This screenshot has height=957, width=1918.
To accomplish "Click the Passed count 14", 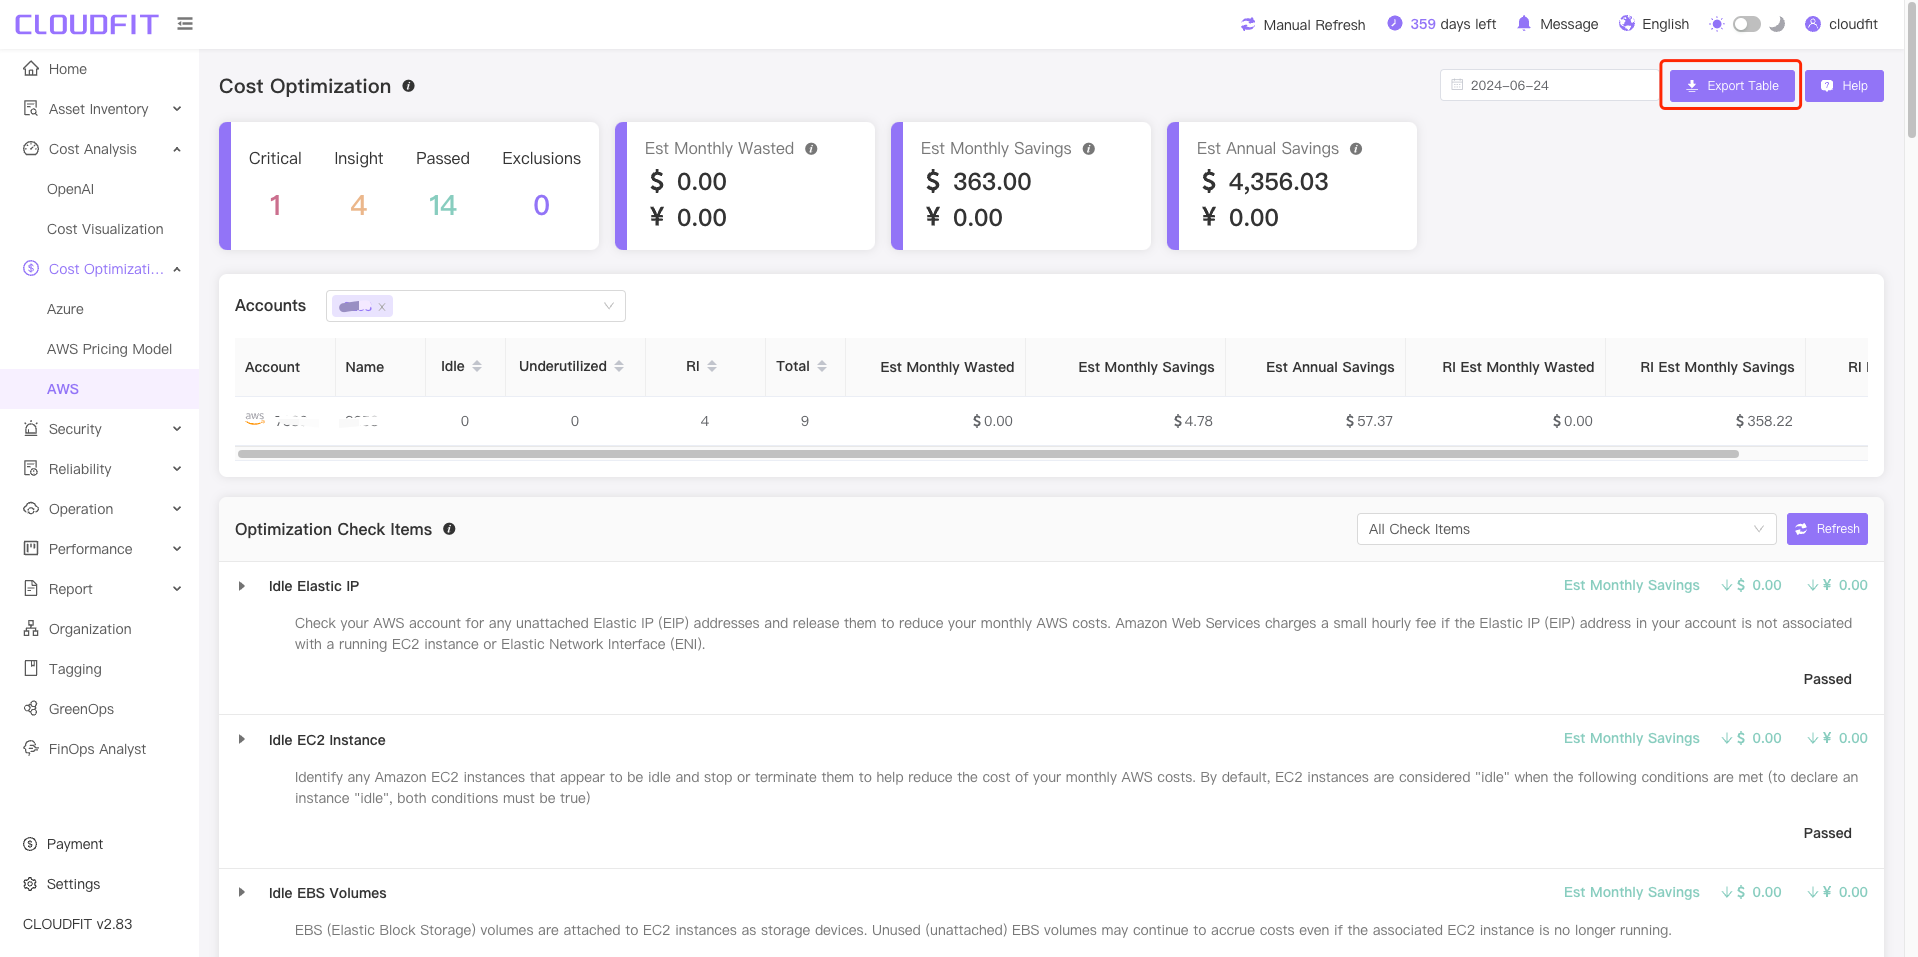I will pos(443,205).
